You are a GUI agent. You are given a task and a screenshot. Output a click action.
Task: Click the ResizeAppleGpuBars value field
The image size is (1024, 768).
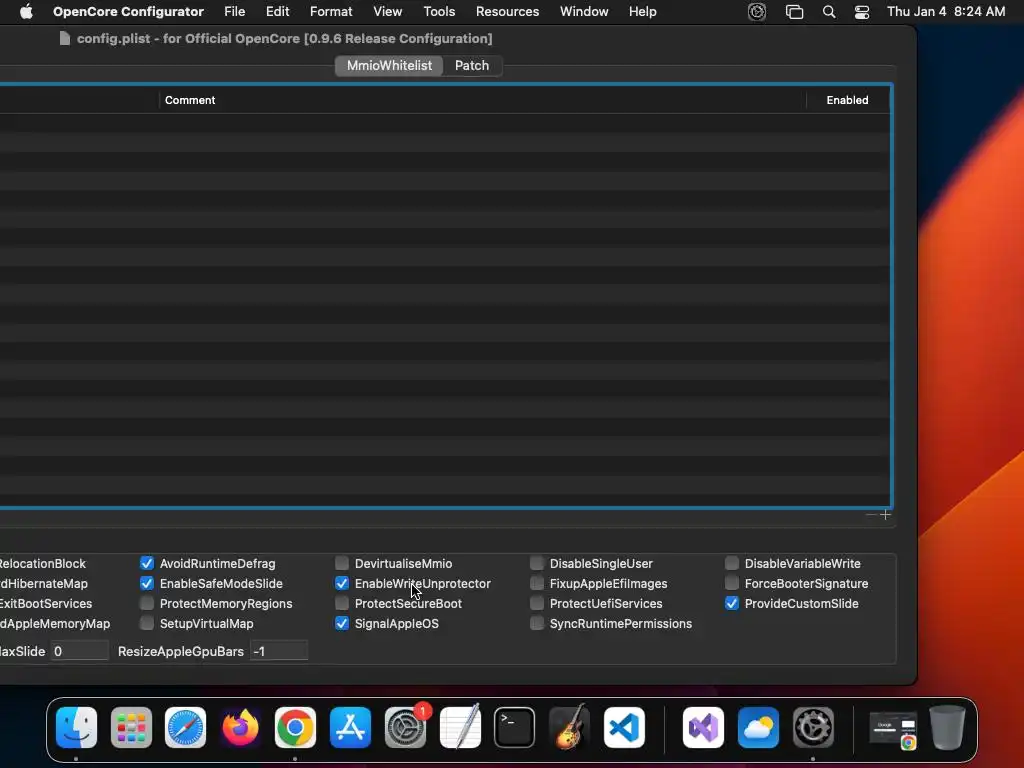click(x=279, y=651)
